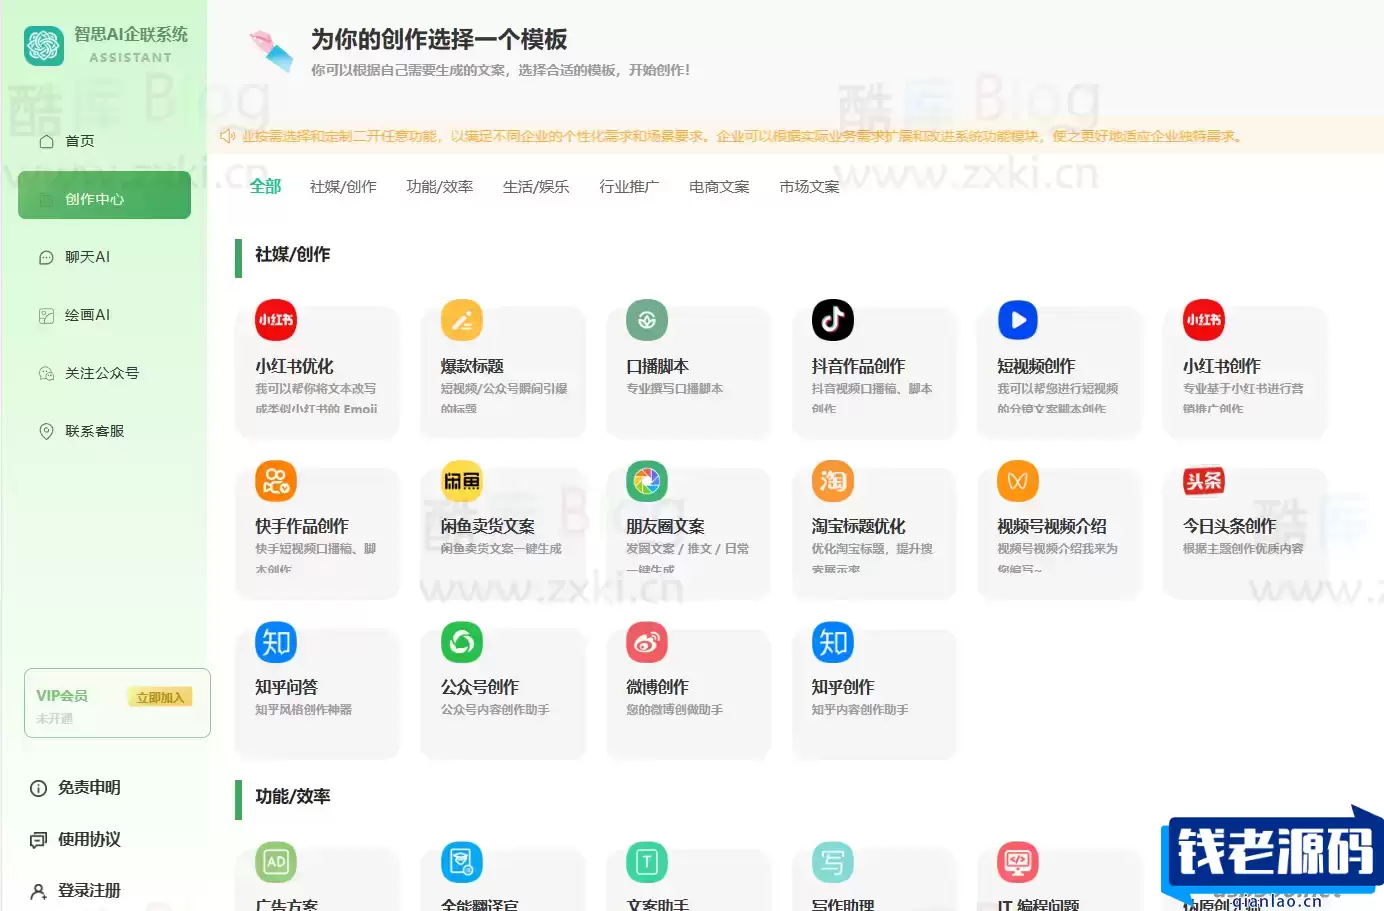1384x911 pixels.
Task: Click the announcement speaker icon
Action: click(227, 135)
